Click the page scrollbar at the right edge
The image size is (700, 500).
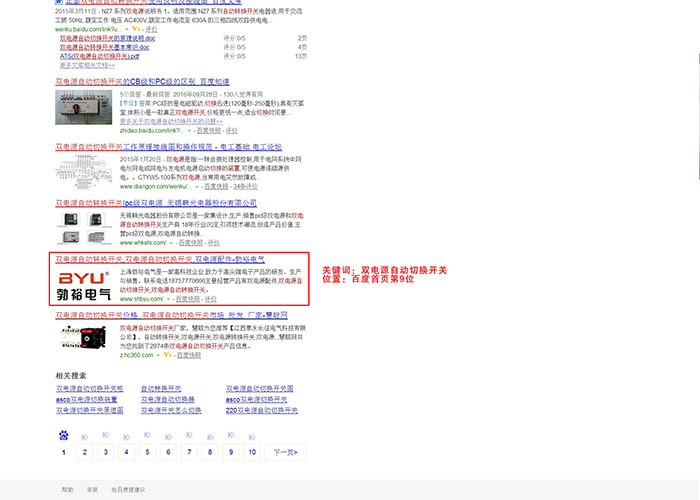[698, 116]
